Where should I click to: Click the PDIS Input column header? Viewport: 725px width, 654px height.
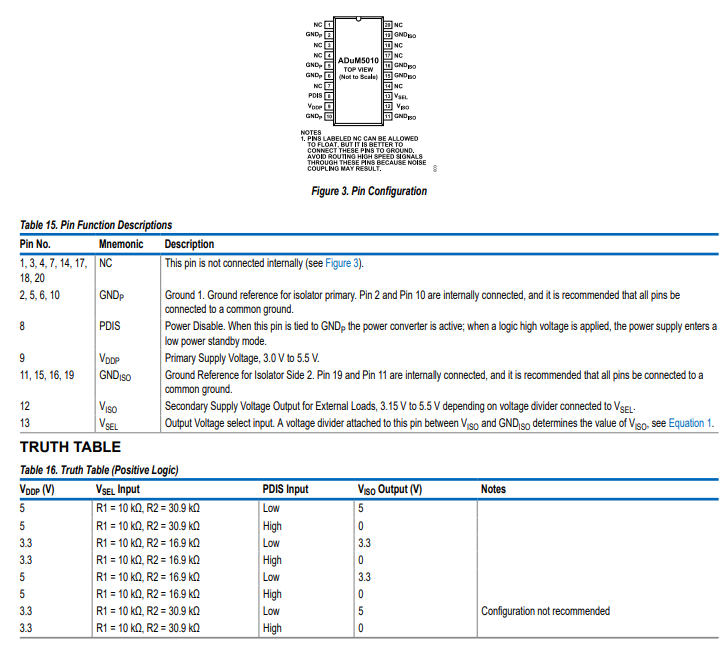coord(285,489)
